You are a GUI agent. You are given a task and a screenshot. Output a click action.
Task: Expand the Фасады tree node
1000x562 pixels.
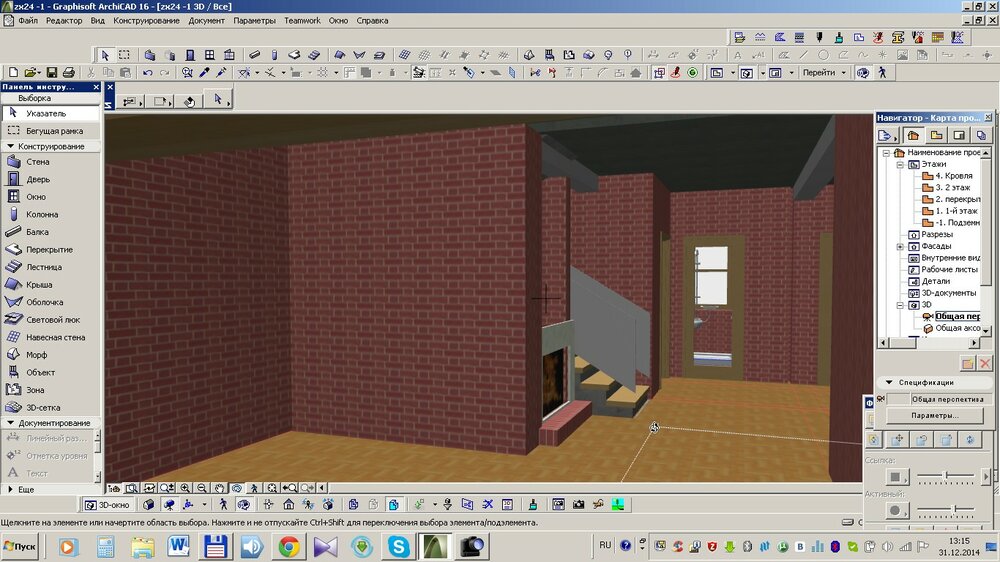[900, 246]
